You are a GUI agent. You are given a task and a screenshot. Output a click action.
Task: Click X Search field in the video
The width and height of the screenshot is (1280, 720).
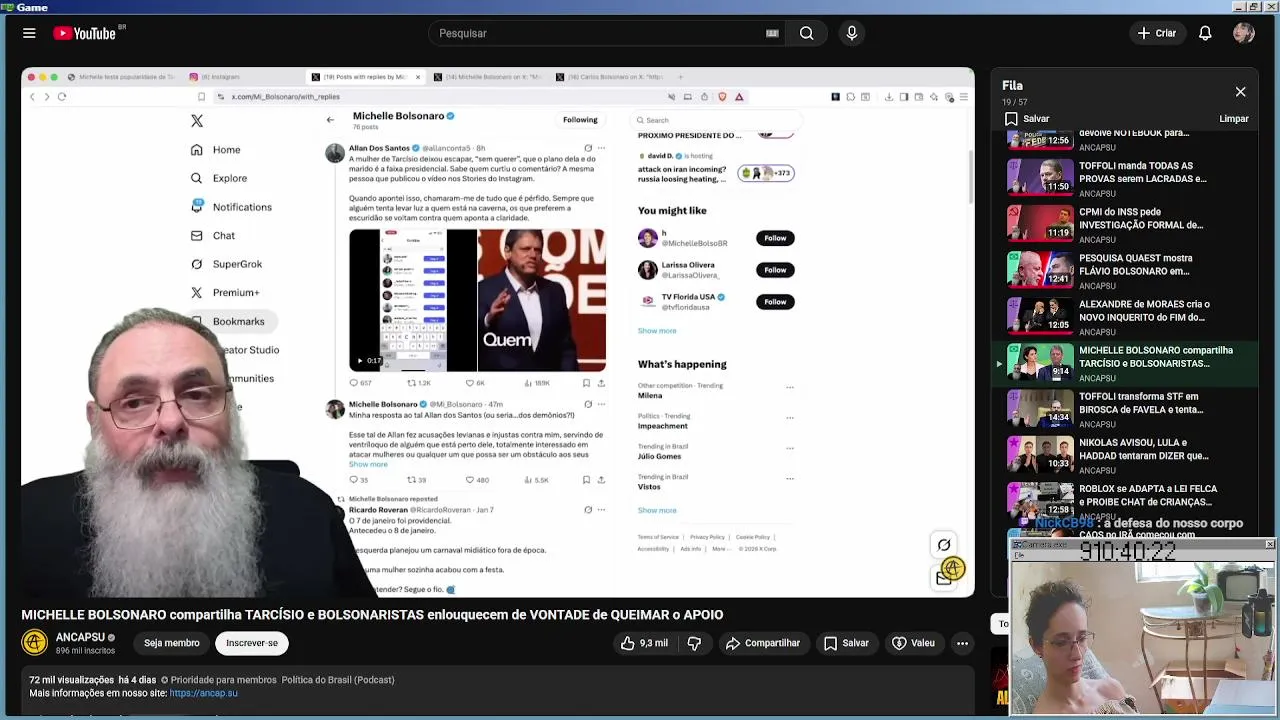pyautogui.click(x=714, y=120)
